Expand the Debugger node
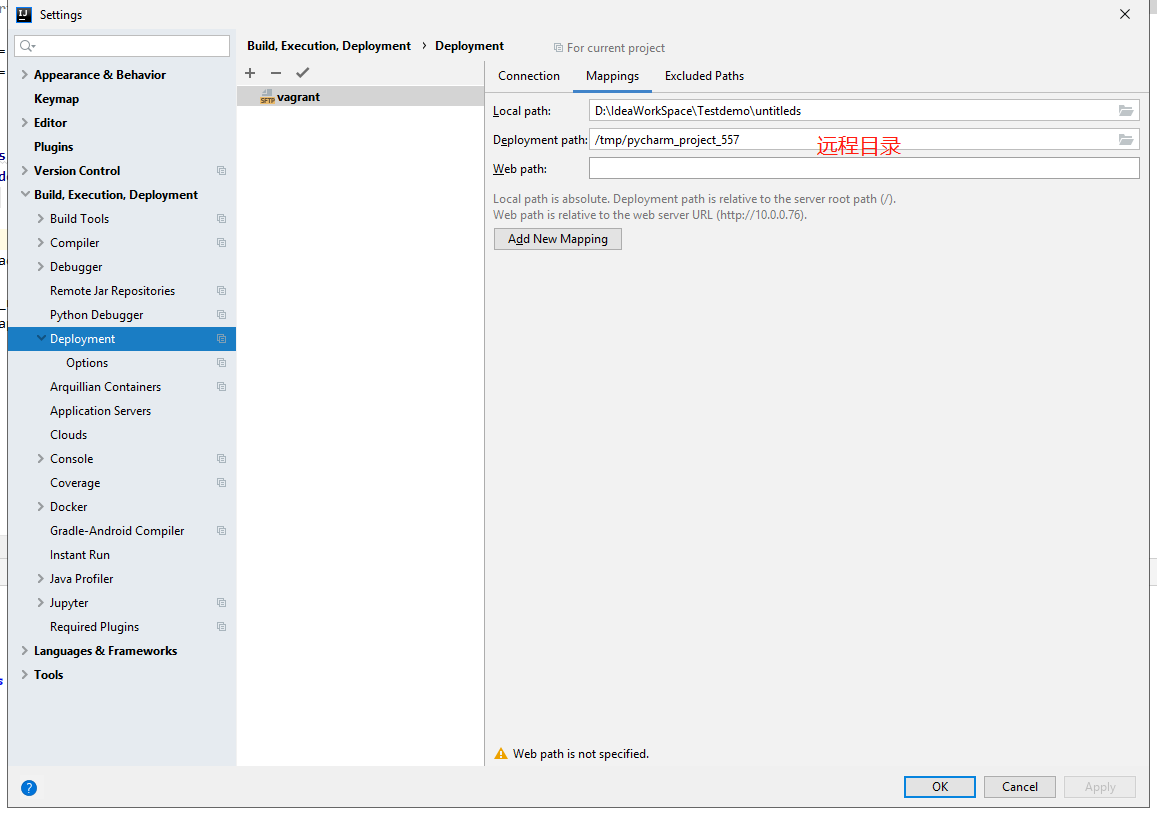The image size is (1157, 815). coord(41,266)
